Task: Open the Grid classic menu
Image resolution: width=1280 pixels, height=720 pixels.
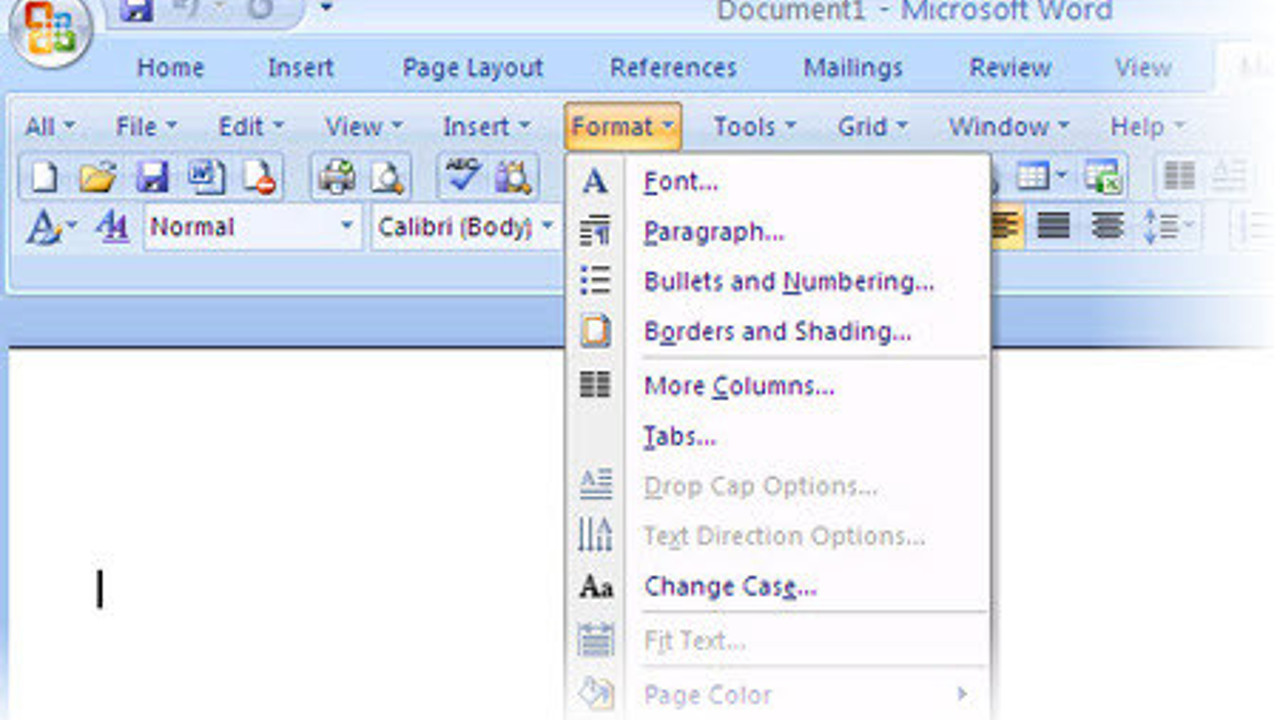Action: (x=872, y=127)
